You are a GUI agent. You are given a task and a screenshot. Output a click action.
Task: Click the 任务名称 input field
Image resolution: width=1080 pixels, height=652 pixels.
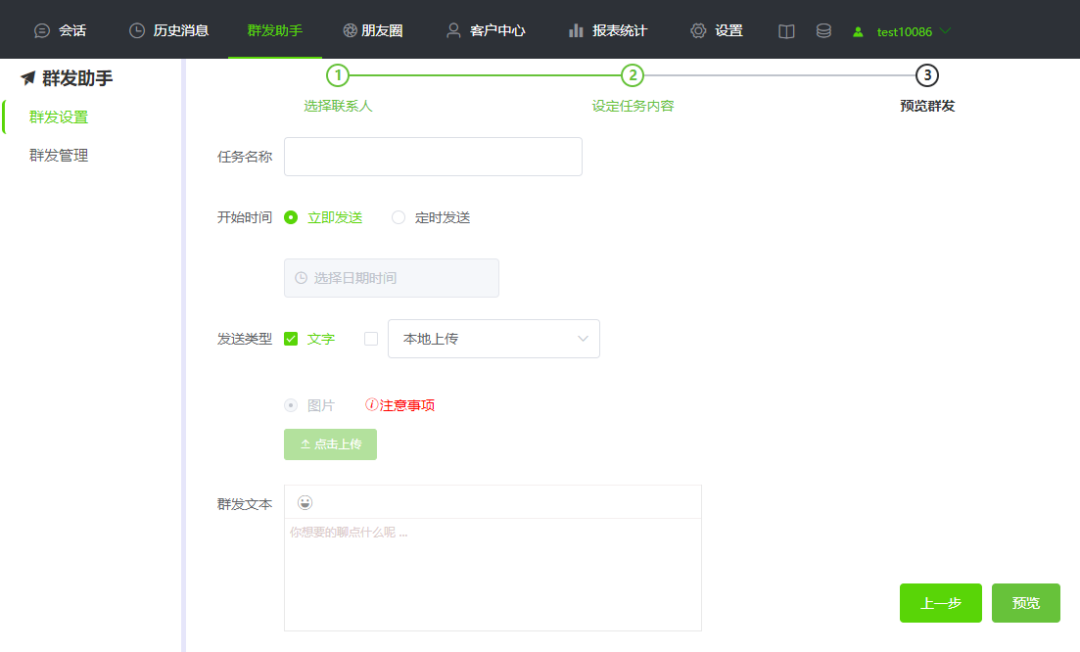click(x=432, y=156)
